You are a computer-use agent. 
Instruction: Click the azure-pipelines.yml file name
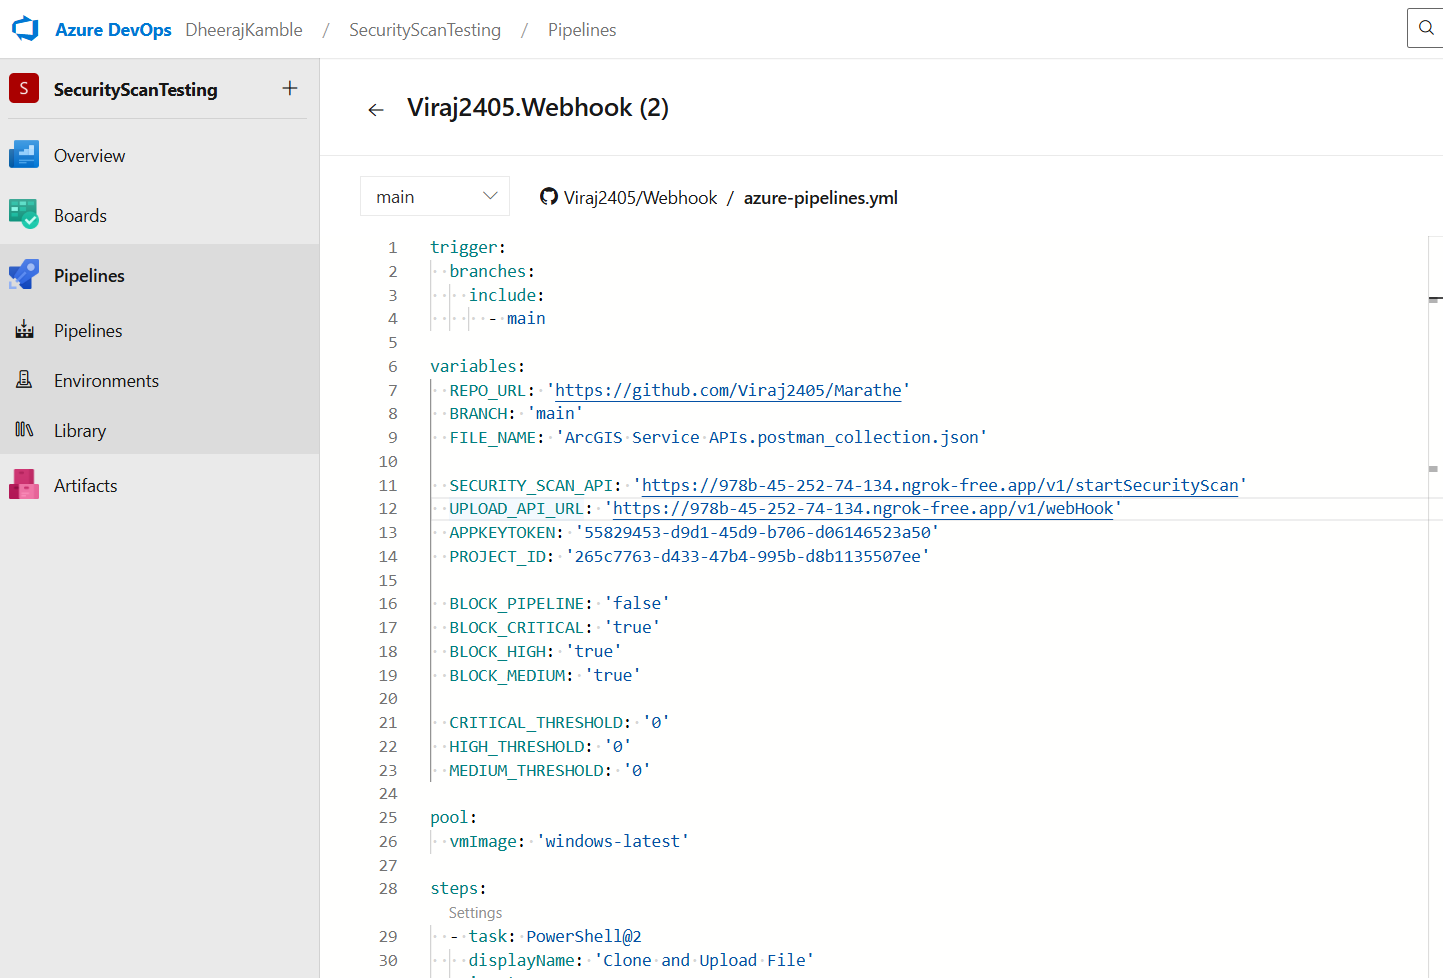pyautogui.click(x=821, y=197)
